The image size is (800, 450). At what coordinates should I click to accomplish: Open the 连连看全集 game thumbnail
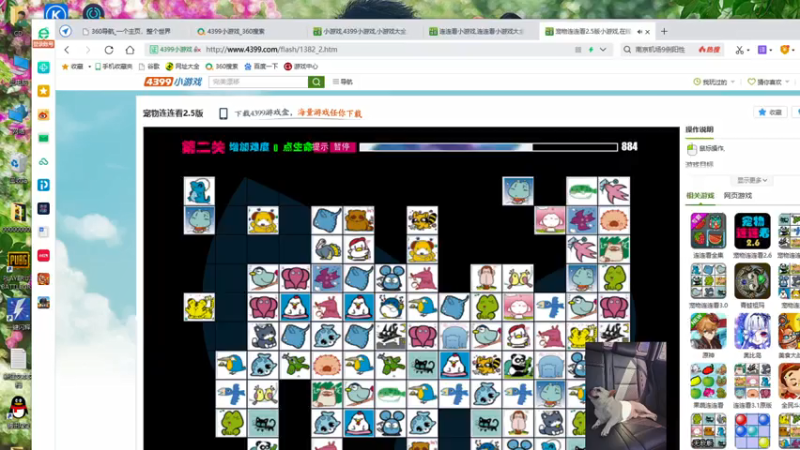708,231
